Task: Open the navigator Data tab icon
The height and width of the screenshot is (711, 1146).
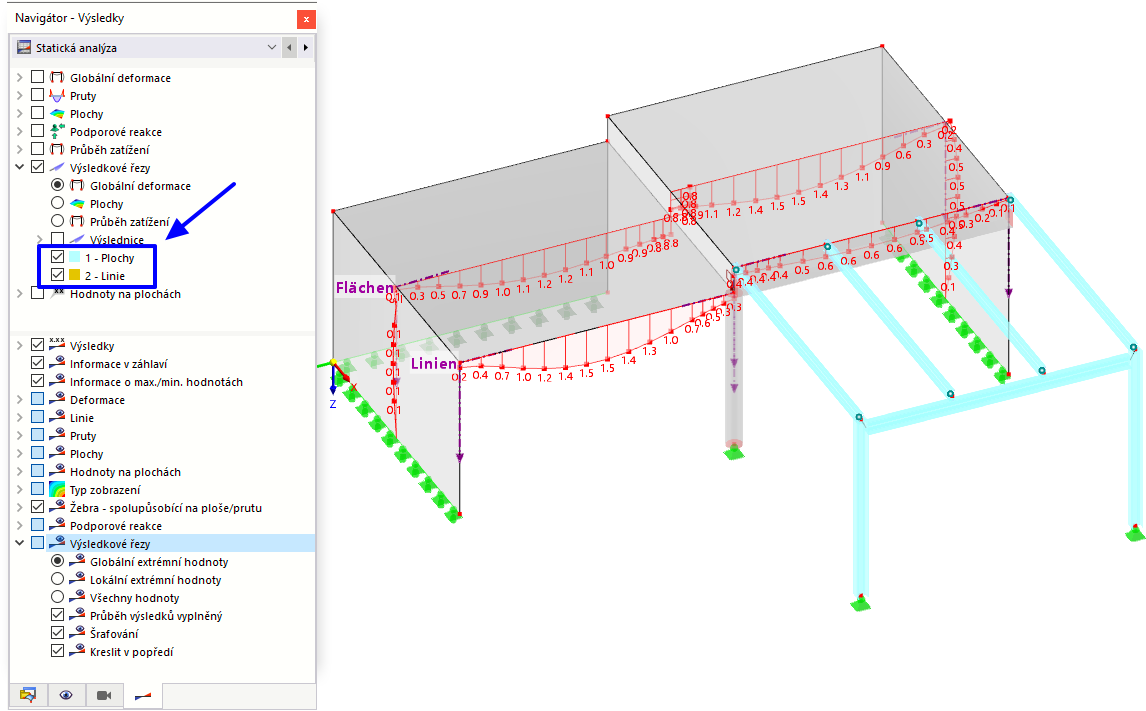Action: pos(29,695)
